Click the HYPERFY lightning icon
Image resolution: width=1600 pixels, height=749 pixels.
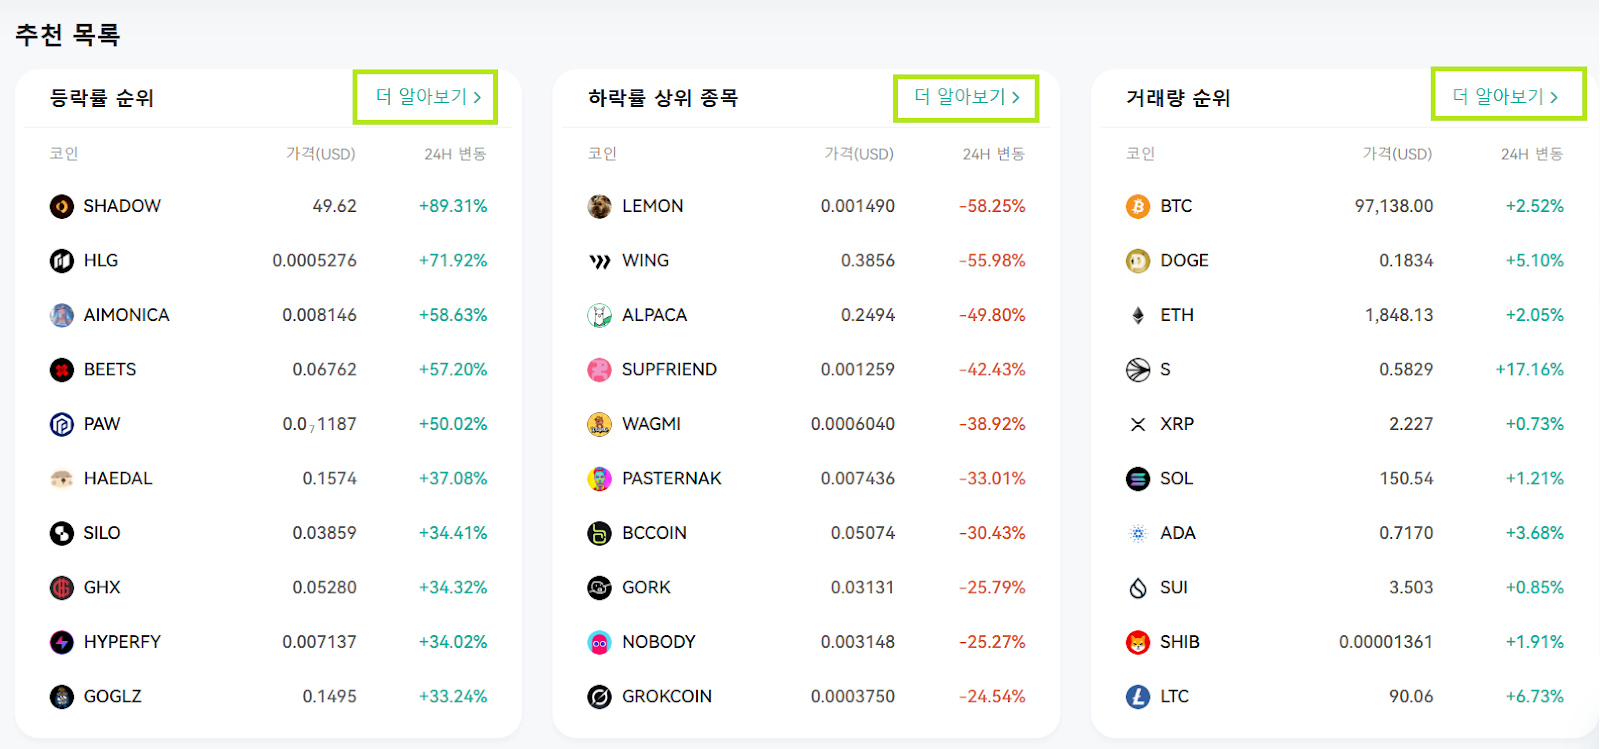pos(62,642)
